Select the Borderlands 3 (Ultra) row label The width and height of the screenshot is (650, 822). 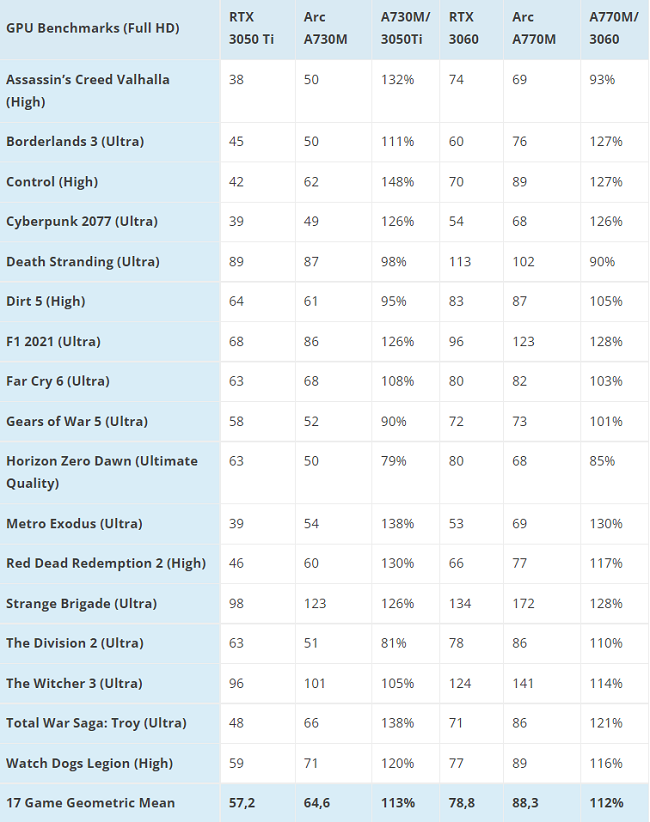pyautogui.click(x=75, y=142)
